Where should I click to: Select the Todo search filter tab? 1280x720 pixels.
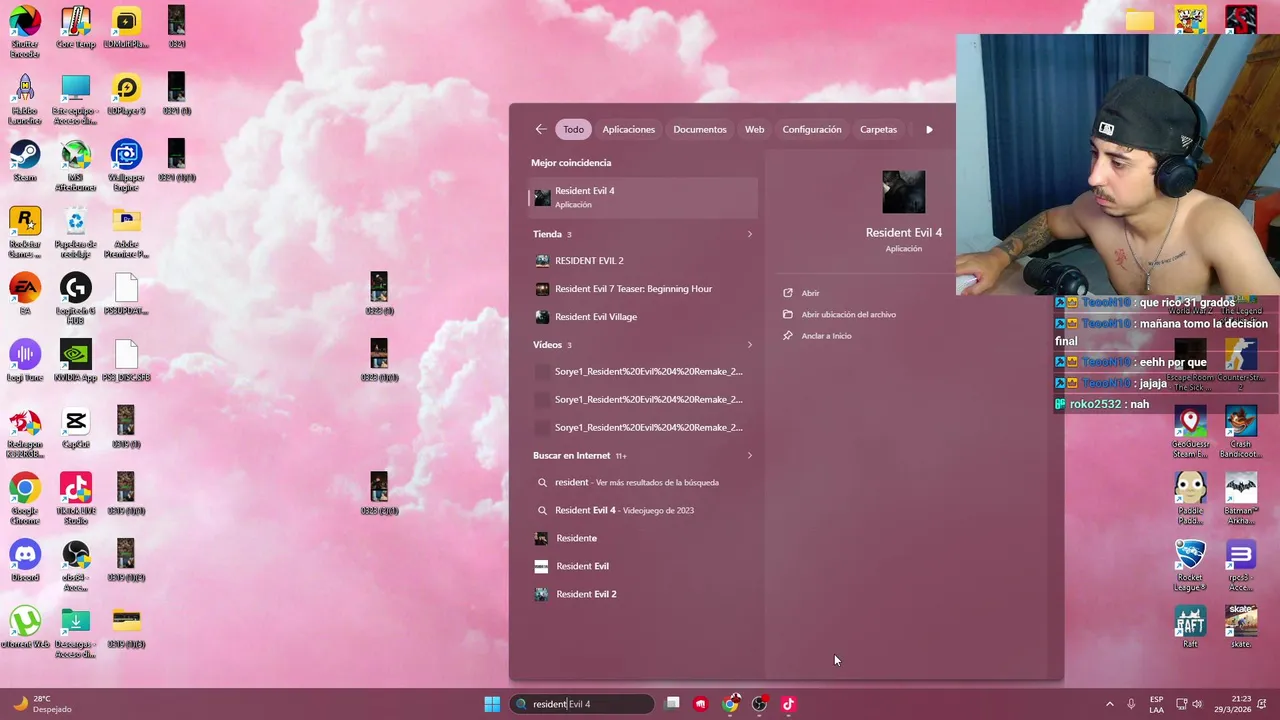tap(573, 129)
